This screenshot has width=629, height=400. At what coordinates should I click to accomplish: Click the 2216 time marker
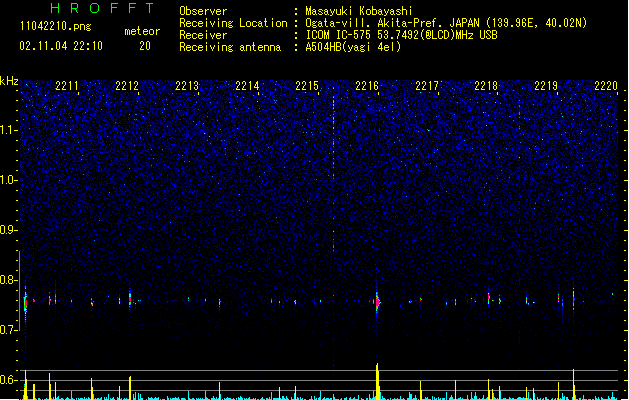[367, 86]
